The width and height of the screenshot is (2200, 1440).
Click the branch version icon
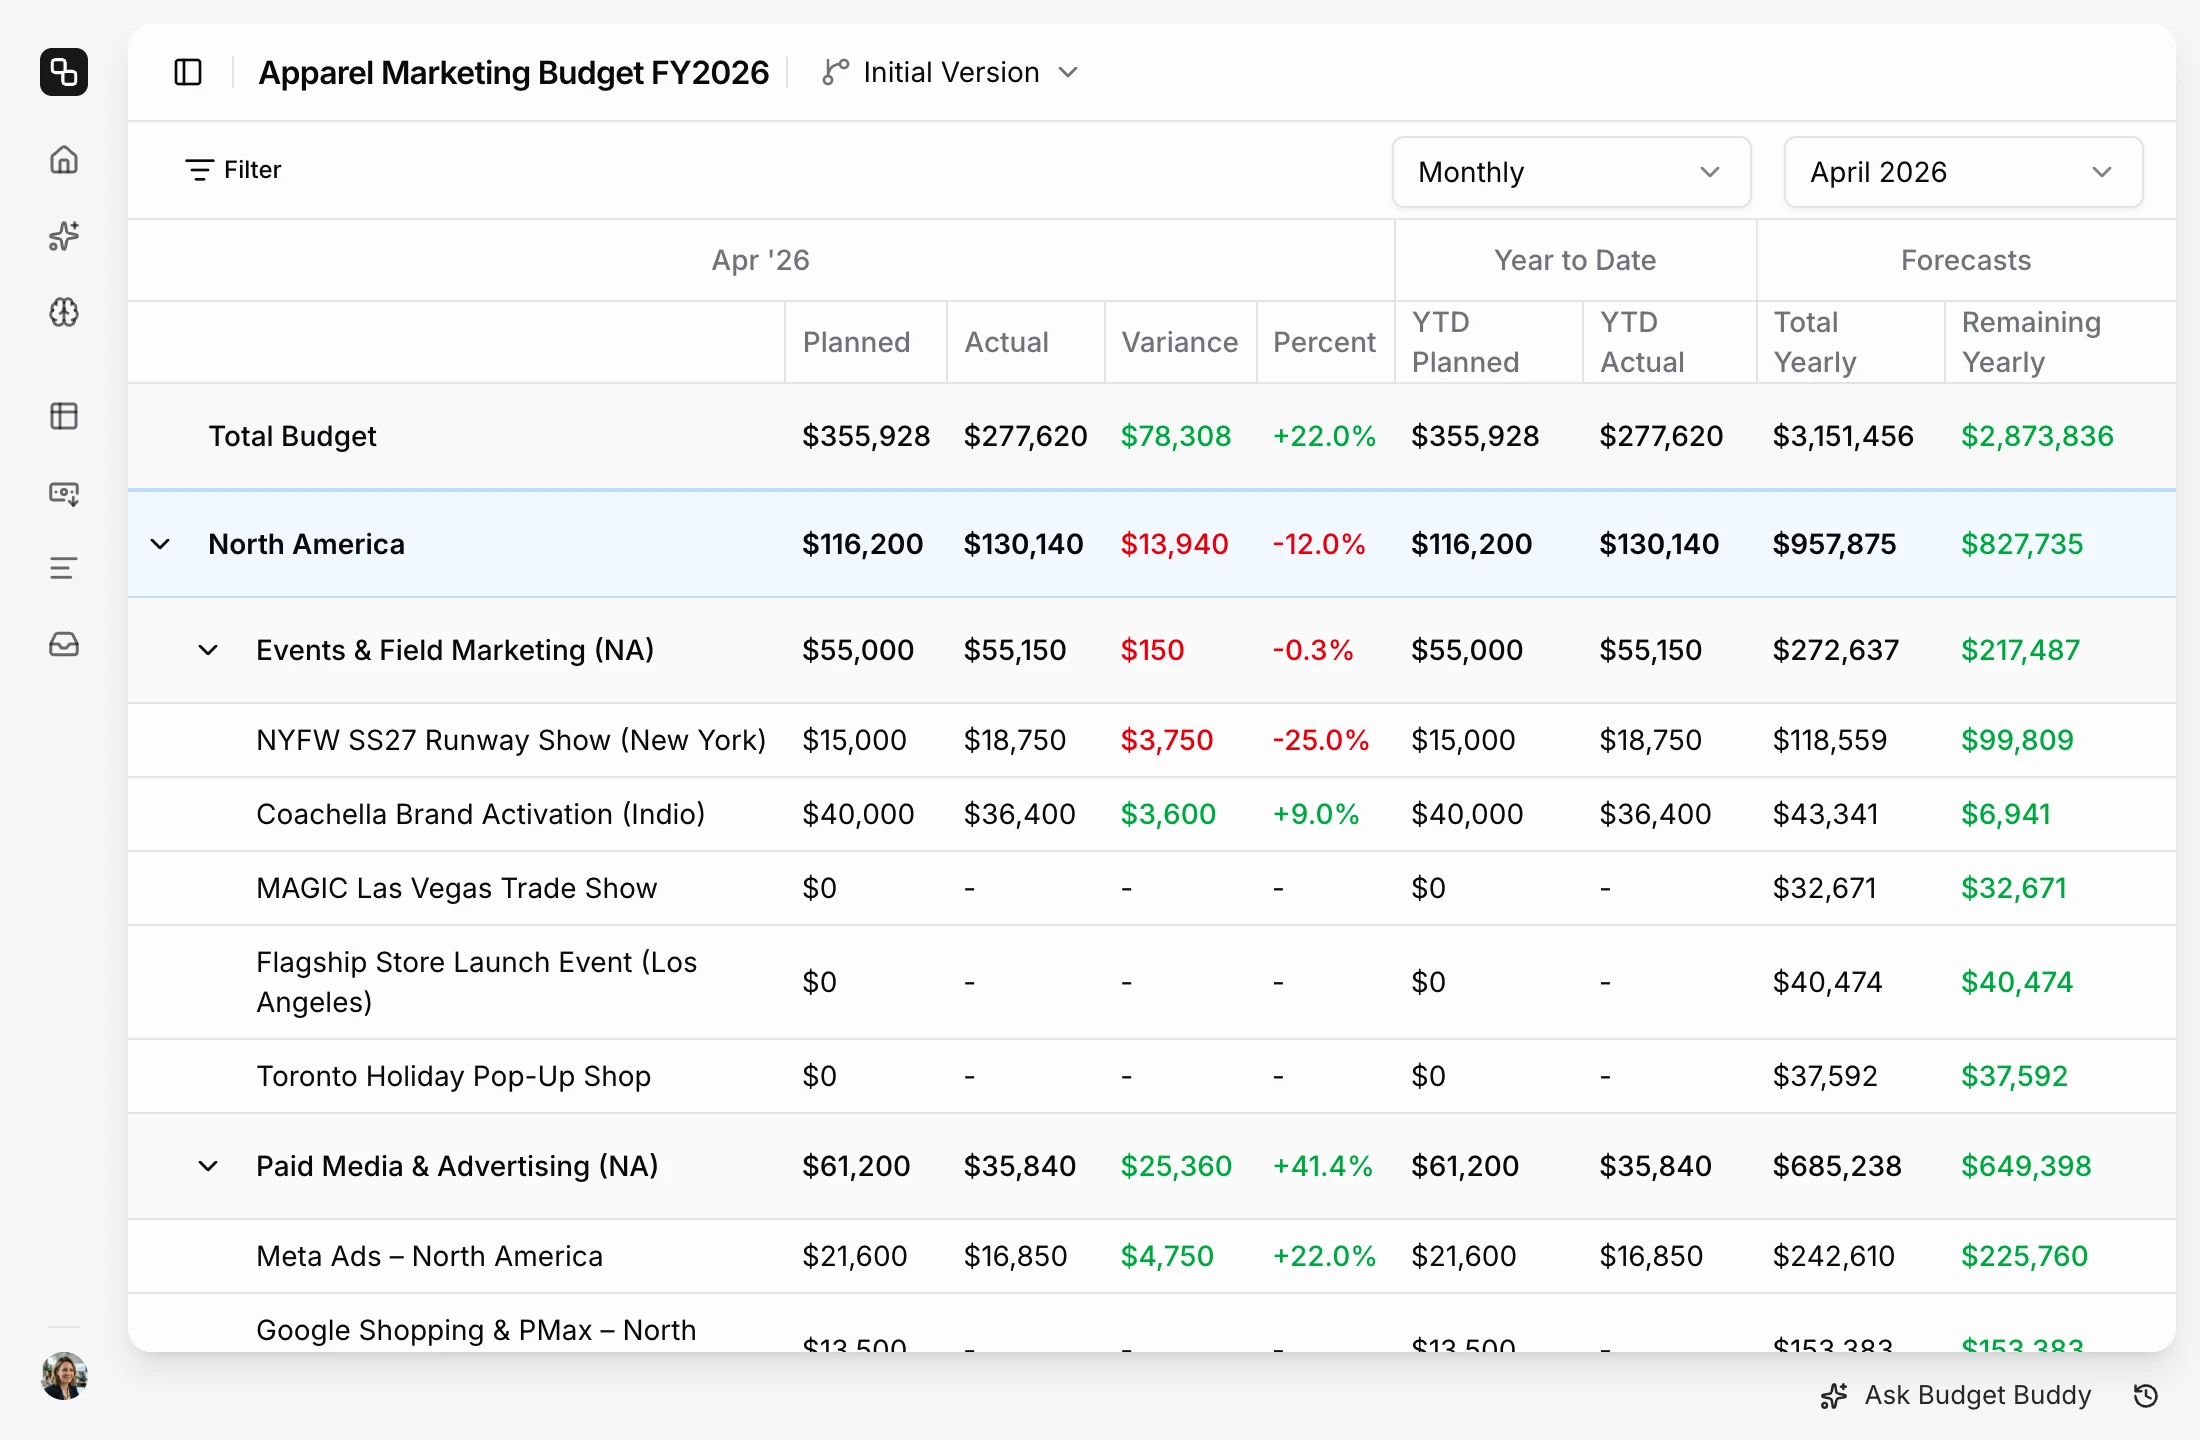(836, 72)
